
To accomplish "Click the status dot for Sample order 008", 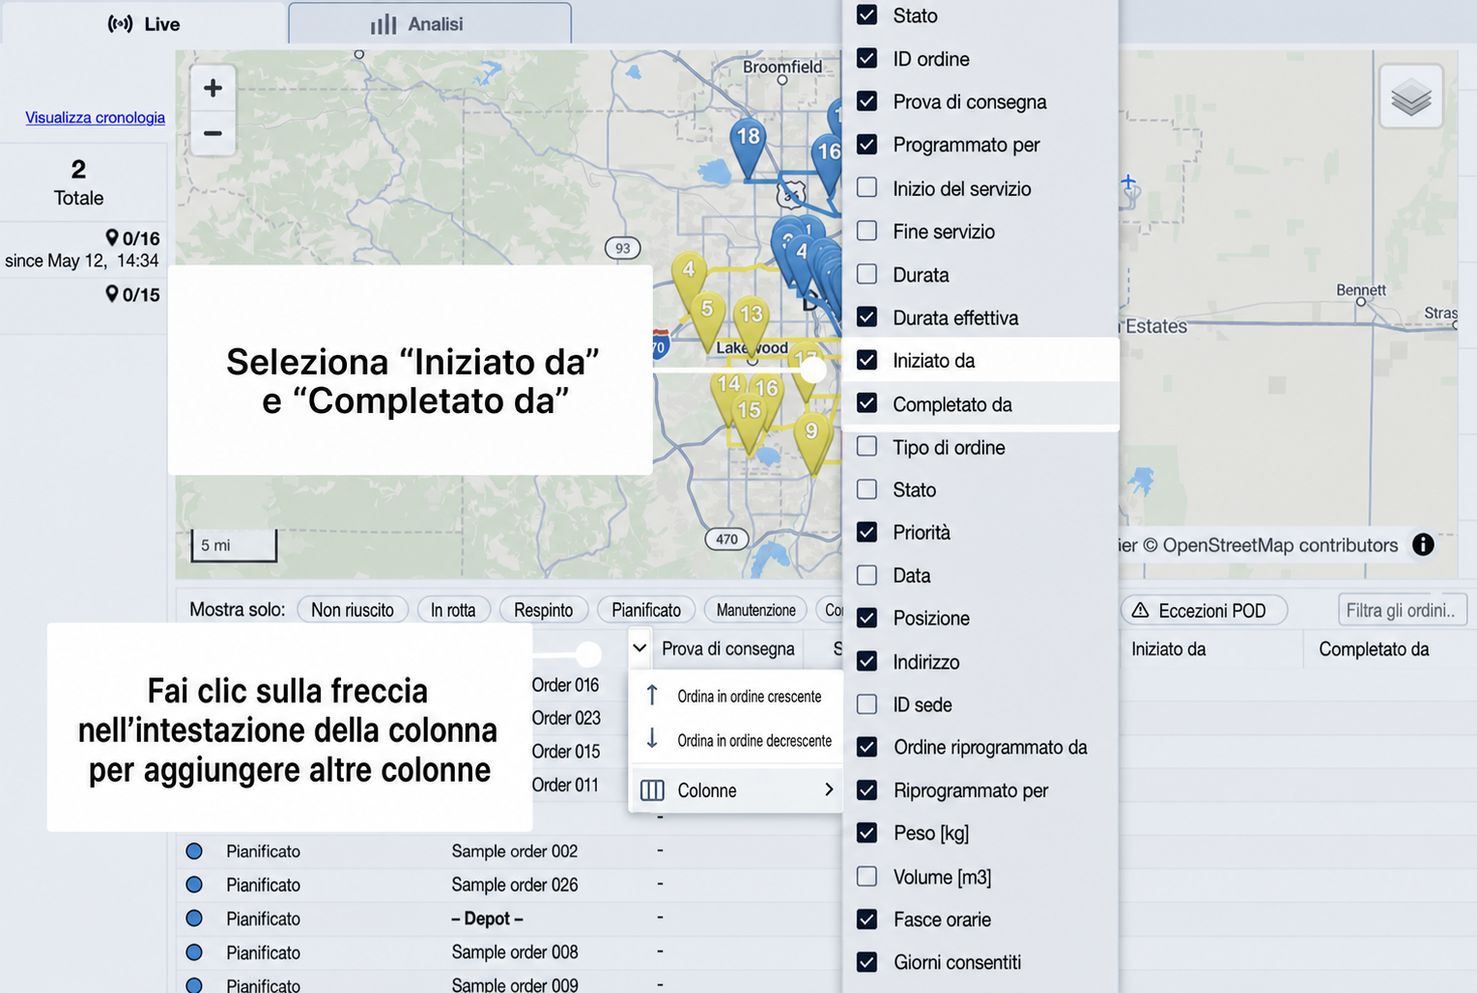I will click(194, 952).
